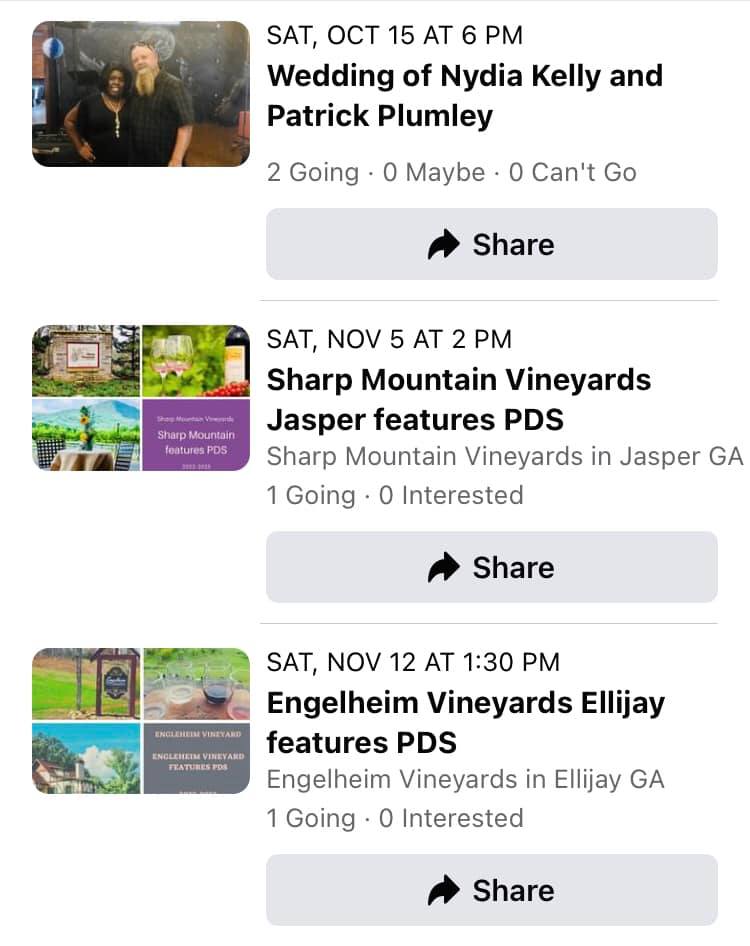Select the "Engelheim Vineyards in Ellijay GA" location
The image size is (750, 946).
[x=465, y=779]
